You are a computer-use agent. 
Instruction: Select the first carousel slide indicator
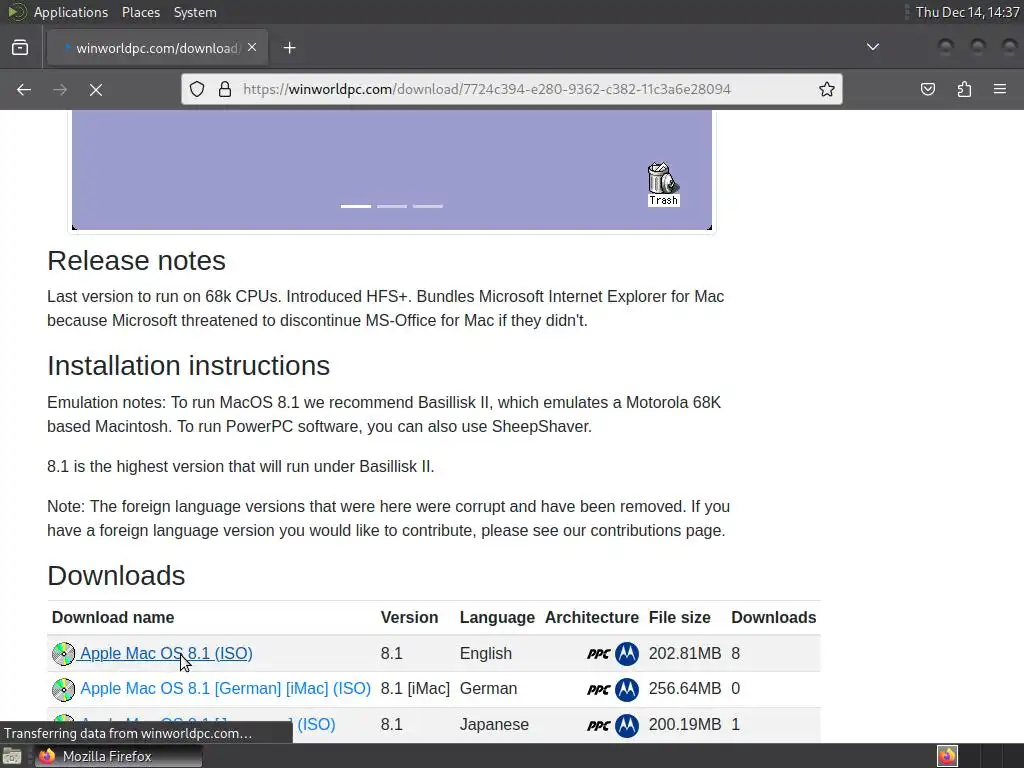[x=356, y=206]
